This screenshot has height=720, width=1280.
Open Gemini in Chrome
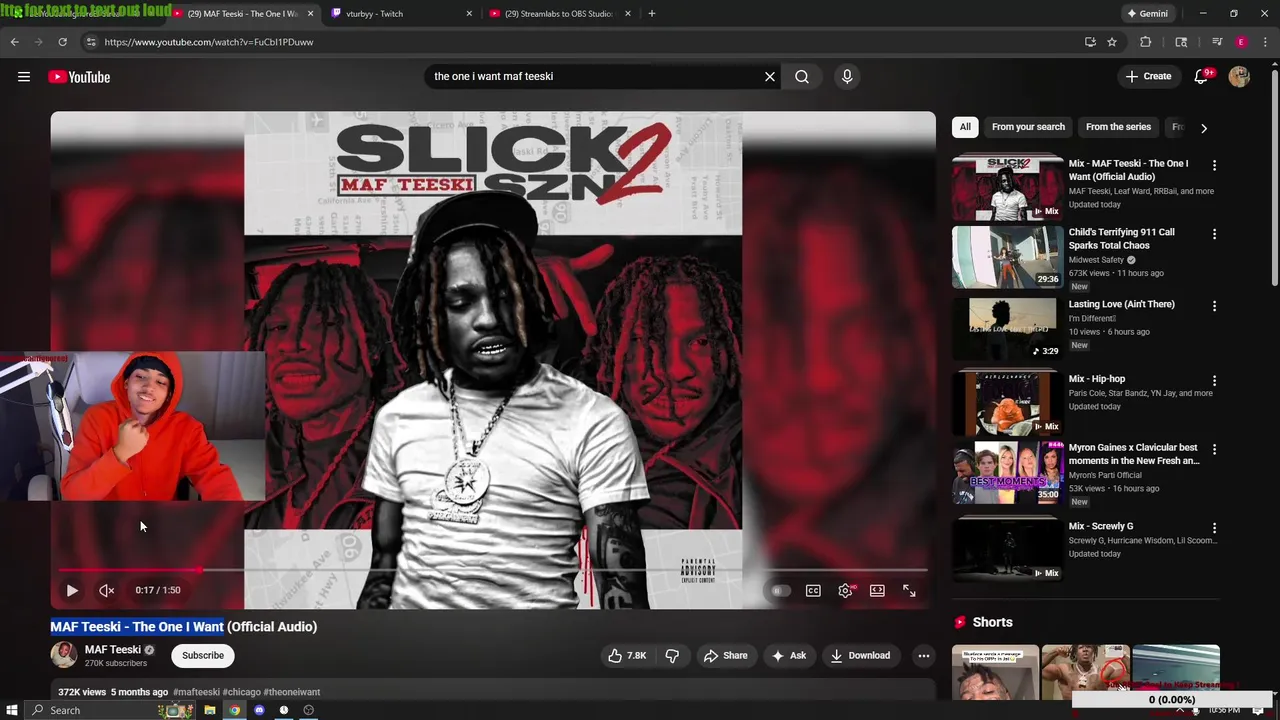coord(1148,14)
